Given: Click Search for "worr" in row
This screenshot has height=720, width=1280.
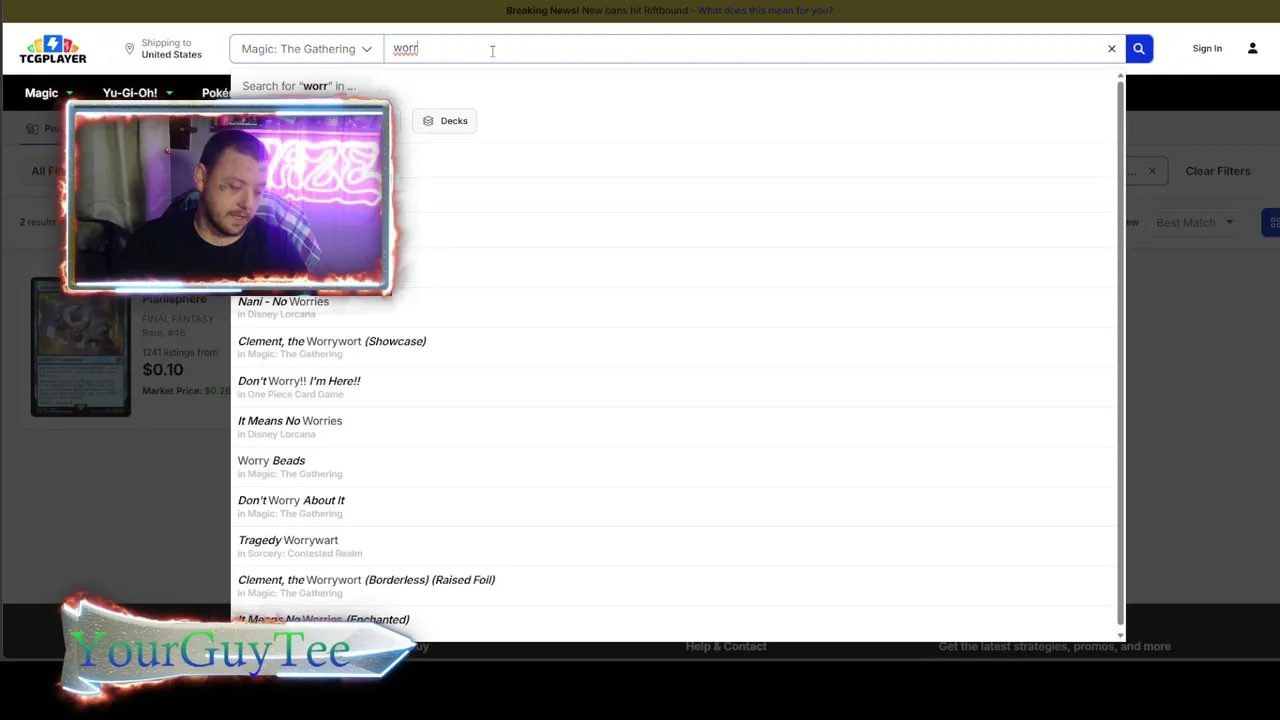Looking at the screenshot, I should pos(299,86).
